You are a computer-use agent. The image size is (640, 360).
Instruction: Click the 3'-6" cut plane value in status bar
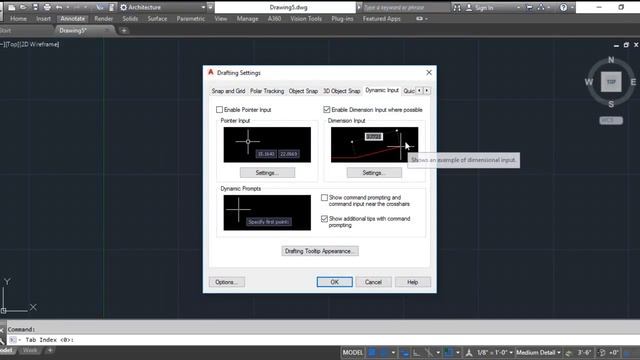point(584,353)
